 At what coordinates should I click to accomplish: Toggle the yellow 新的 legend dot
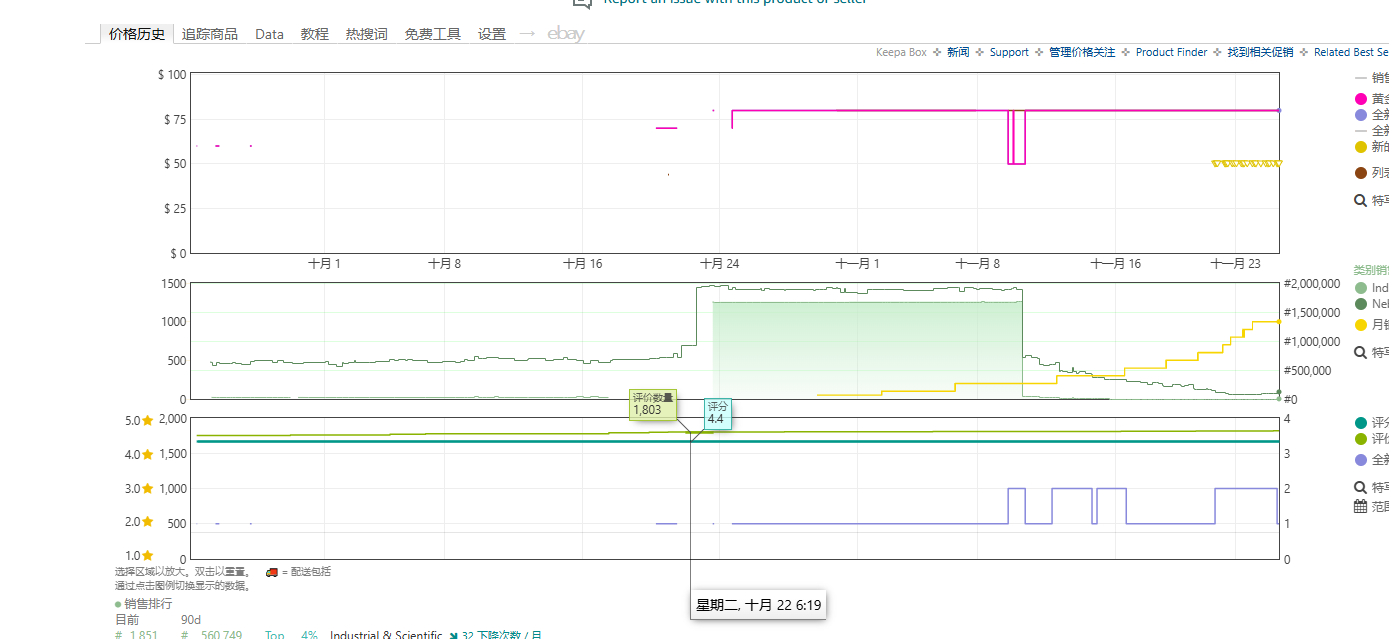tap(1360, 147)
